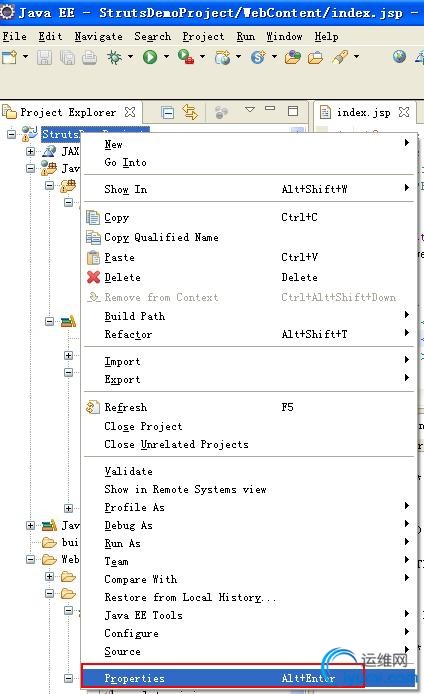This screenshot has height=694, width=424.
Task: Open Project Explorer view menu triangle
Action: [x=250, y=109]
